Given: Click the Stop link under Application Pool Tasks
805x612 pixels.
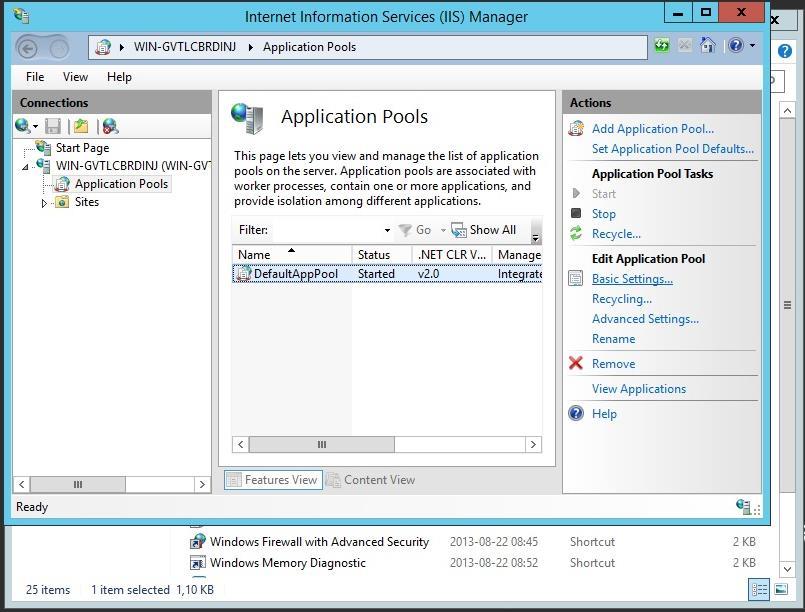Looking at the screenshot, I should click(x=603, y=214).
